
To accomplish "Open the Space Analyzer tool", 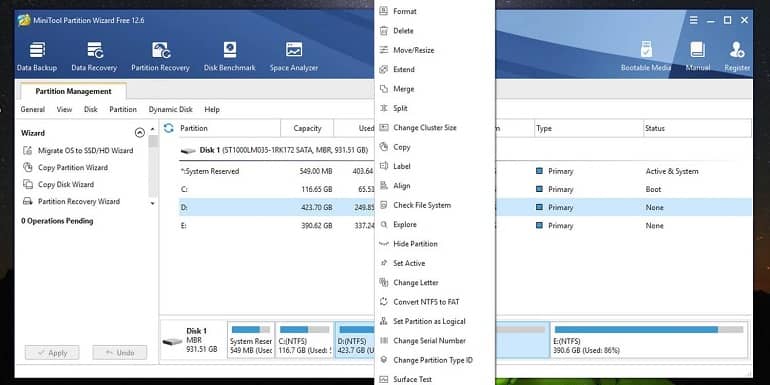I will coord(294,56).
